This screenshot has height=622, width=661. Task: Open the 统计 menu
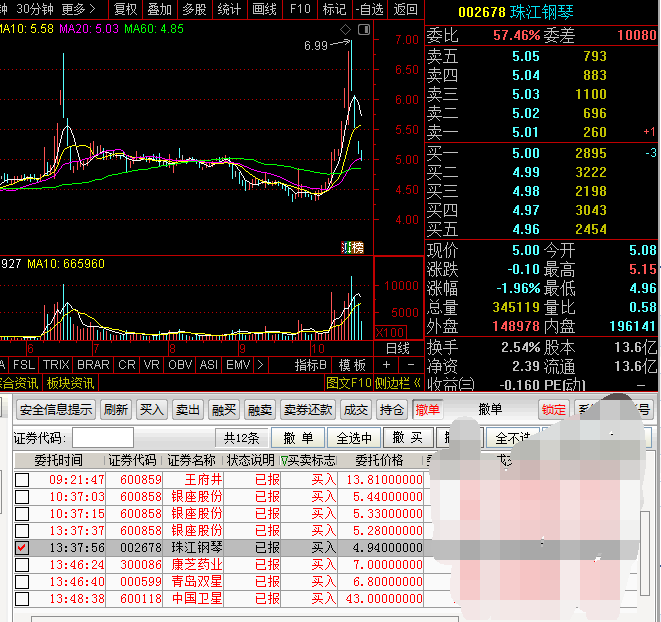pos(229,9)
